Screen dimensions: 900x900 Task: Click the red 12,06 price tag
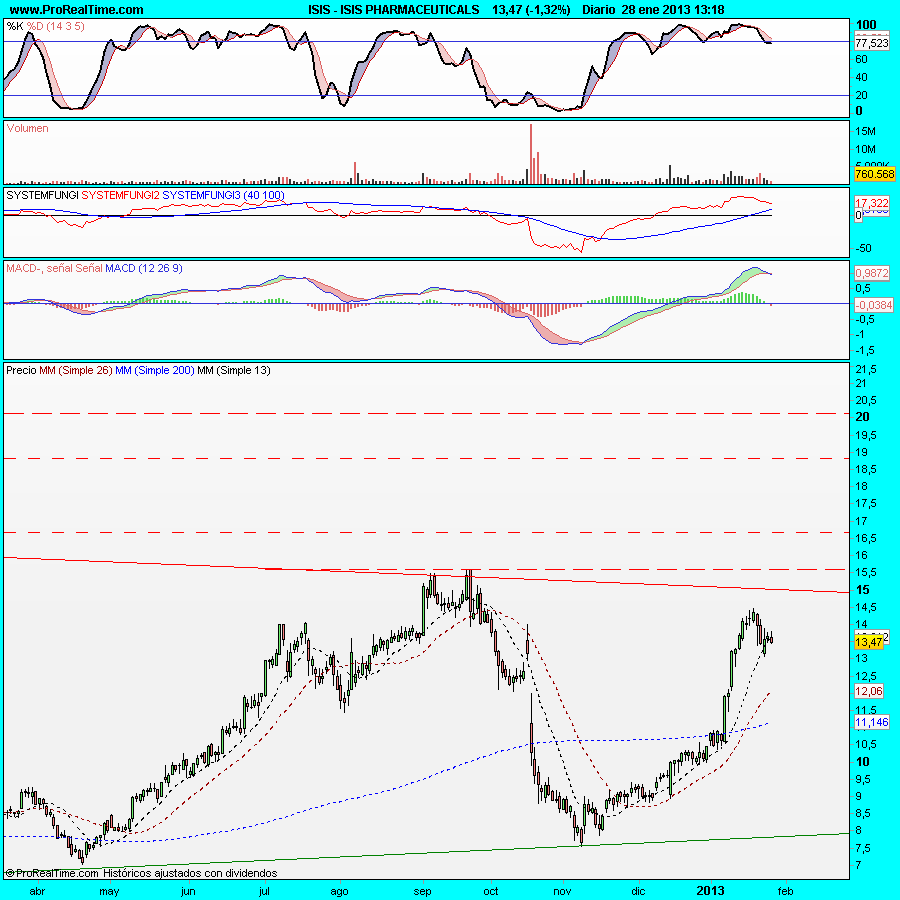click(868, 691)
